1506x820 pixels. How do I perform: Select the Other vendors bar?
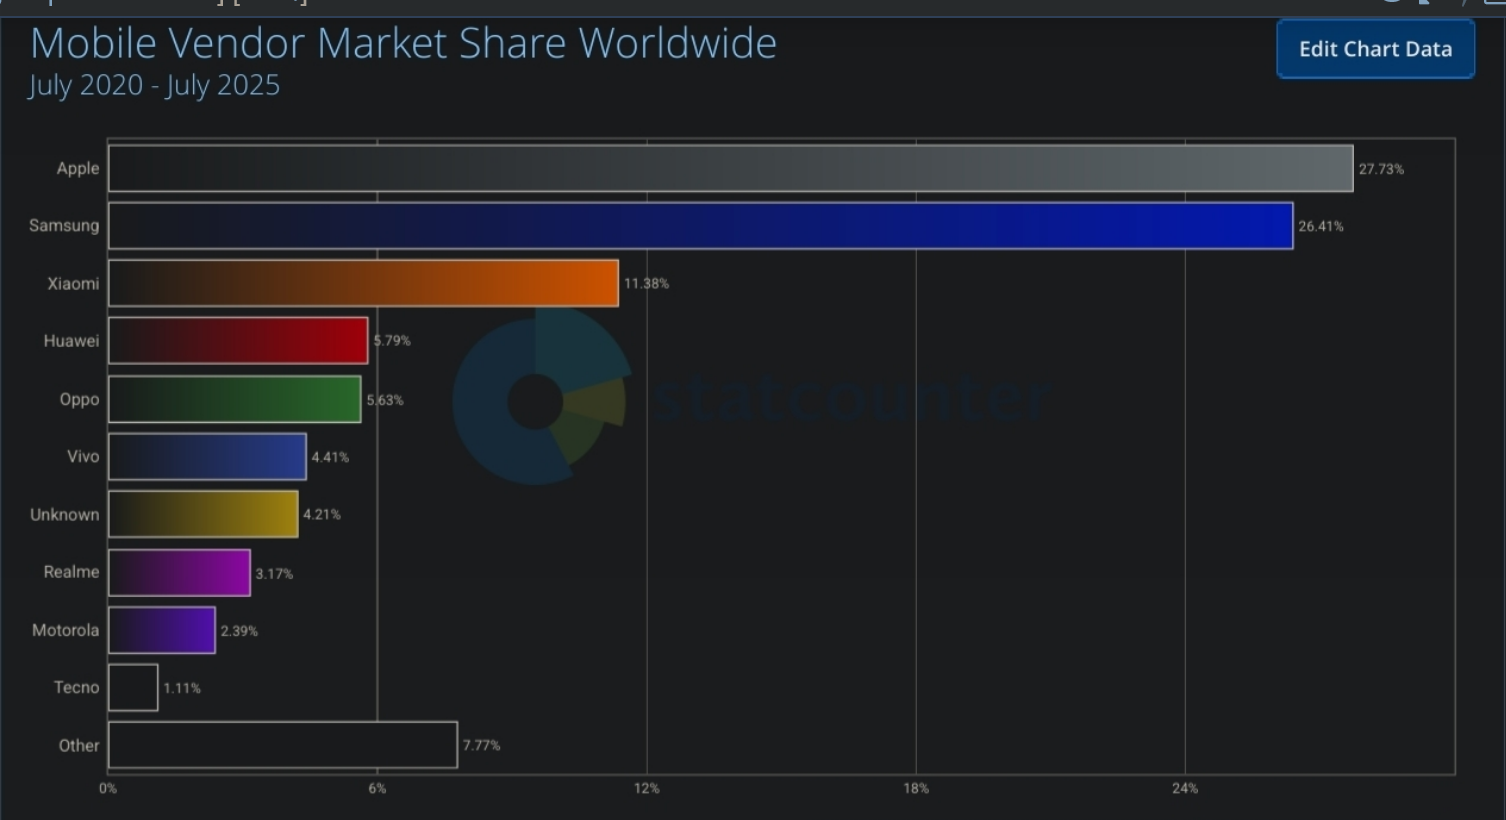(282, 745)
